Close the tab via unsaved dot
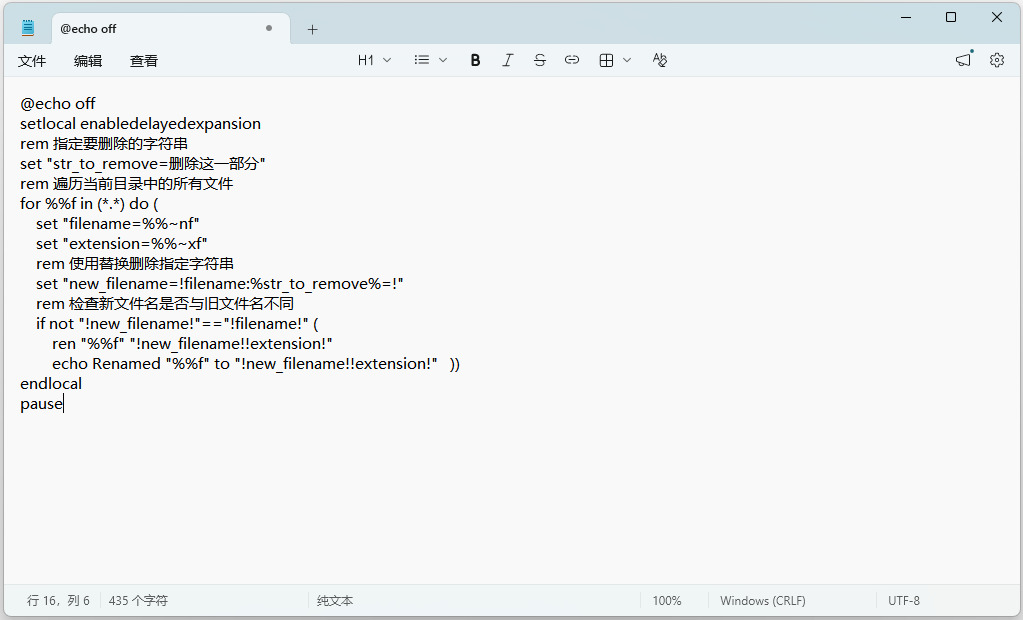Screen dimensions: 1023x620 click(x=269, y=28)
